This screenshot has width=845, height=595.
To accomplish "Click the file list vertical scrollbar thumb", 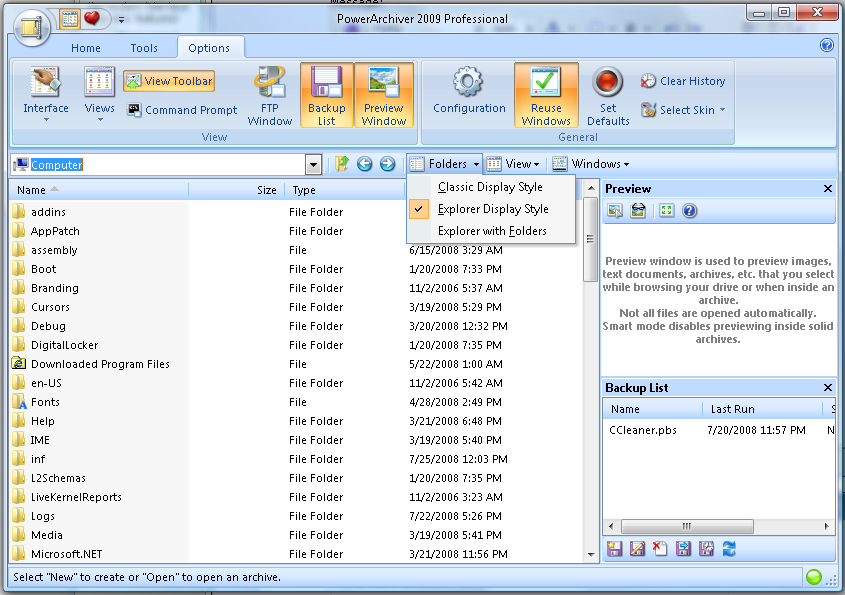I will pyautogui.click(x=591, y=239).
